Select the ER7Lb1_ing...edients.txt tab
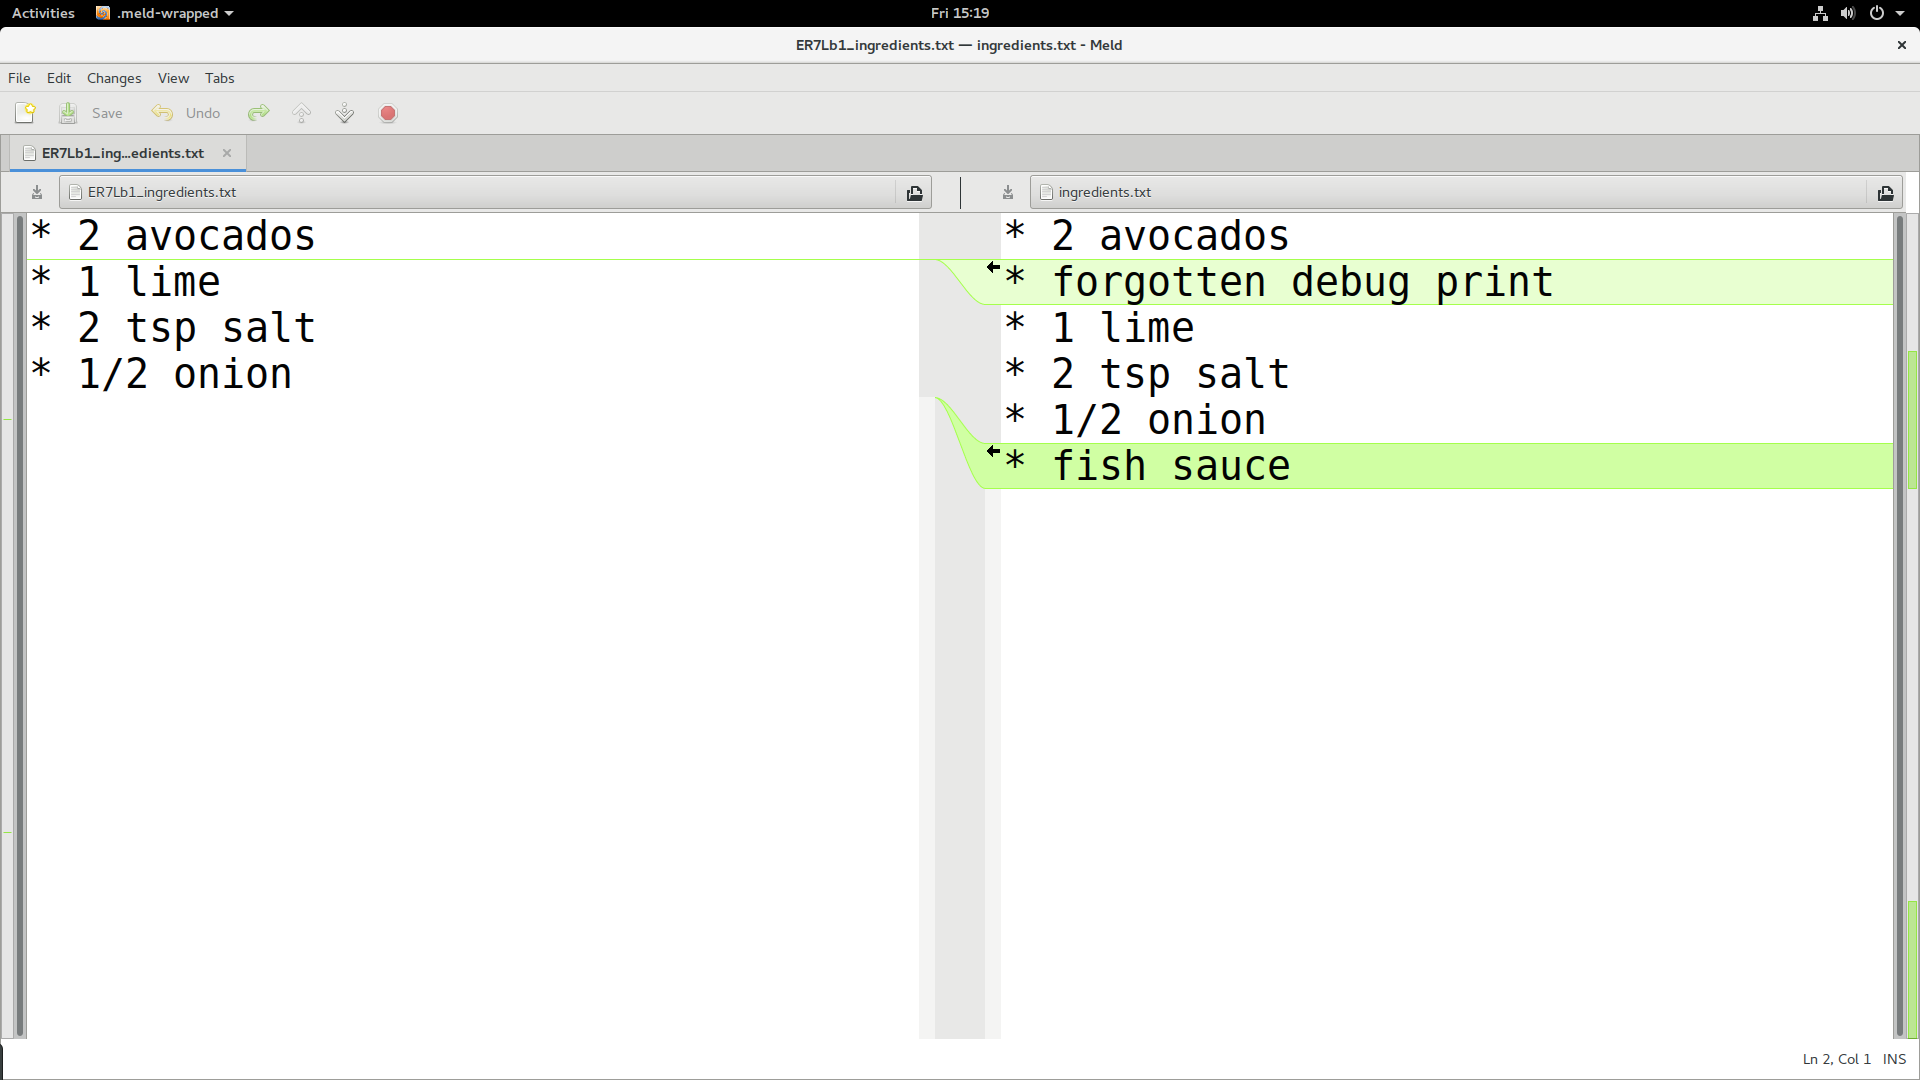 120,153
